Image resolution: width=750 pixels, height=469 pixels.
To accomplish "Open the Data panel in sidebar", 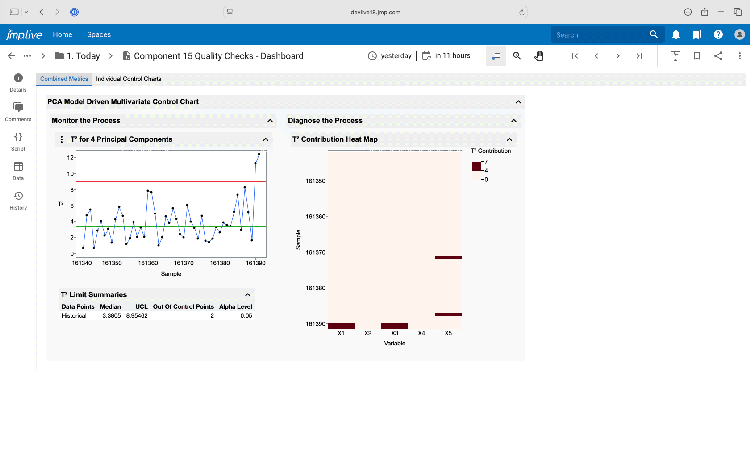I will pyautogui.click(x=18, y=168).
